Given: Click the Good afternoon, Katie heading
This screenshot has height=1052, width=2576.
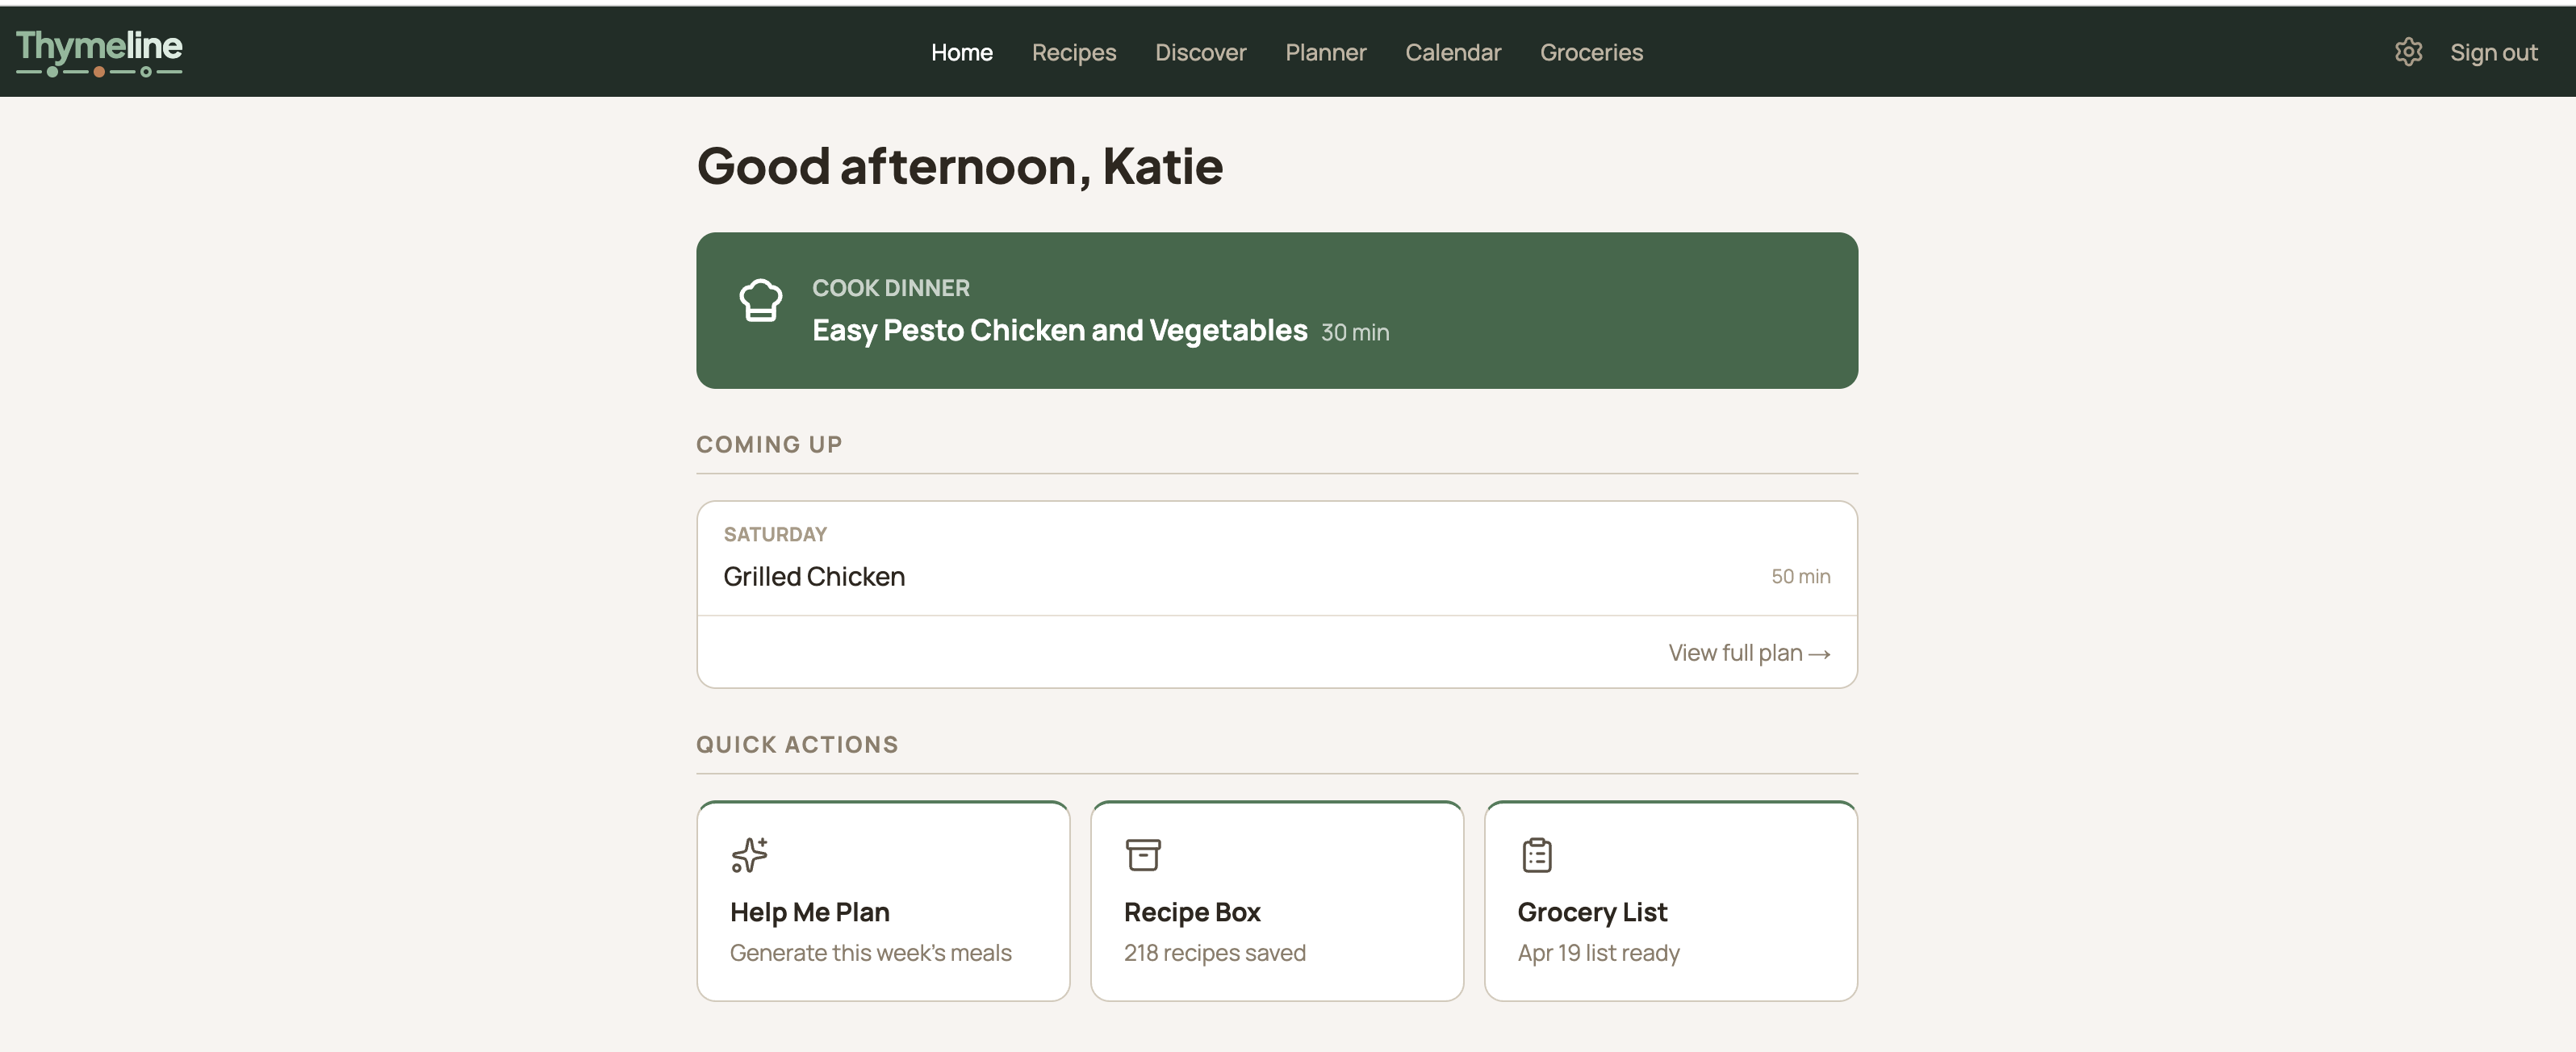Looking at the screenshot, I should pyautogui.click(x=959, y=165).
